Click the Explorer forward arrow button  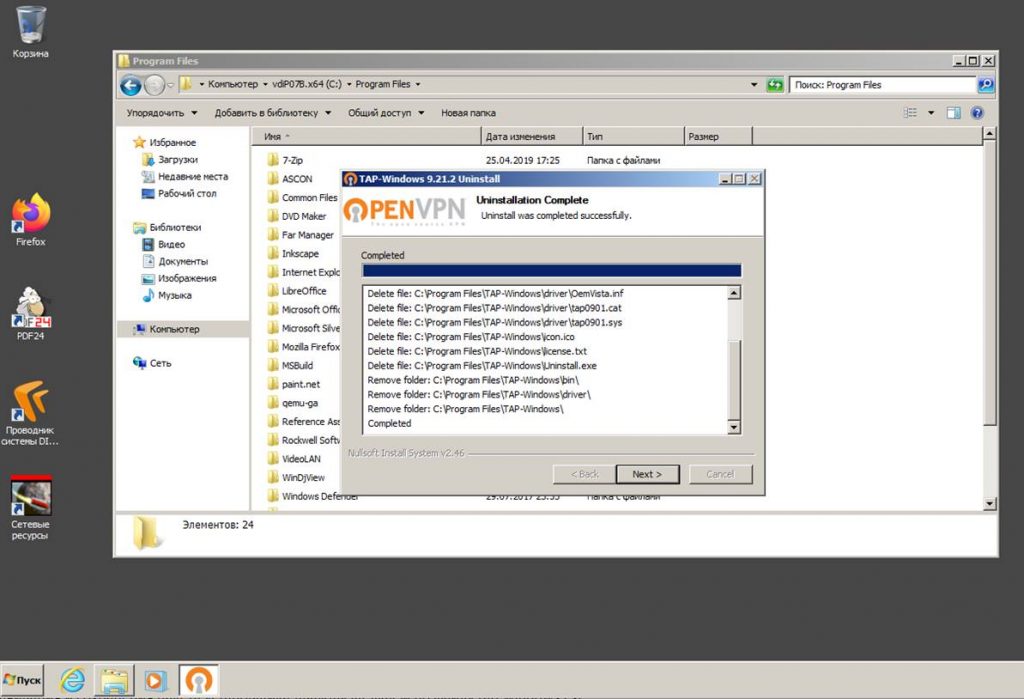tap(154, 85)
